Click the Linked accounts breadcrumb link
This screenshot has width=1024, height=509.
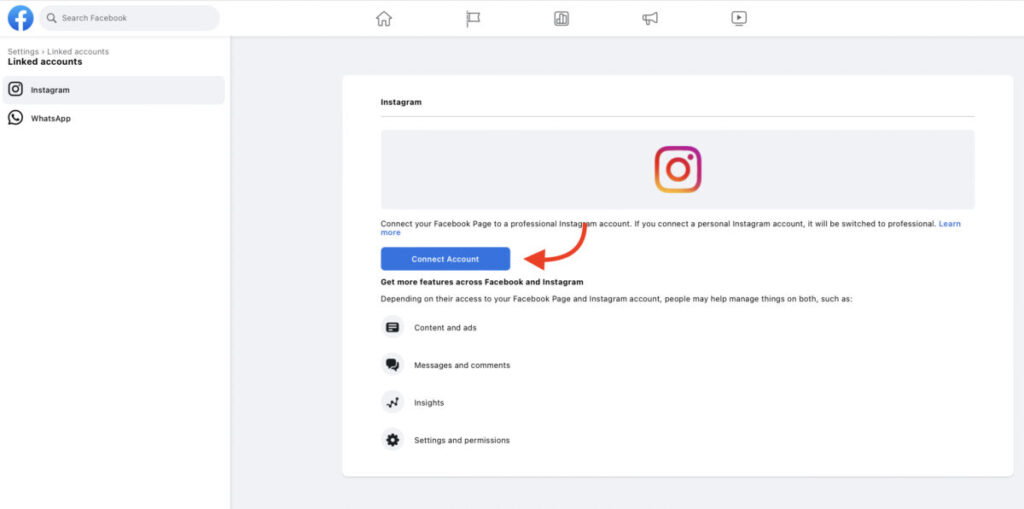click(78, 52)
